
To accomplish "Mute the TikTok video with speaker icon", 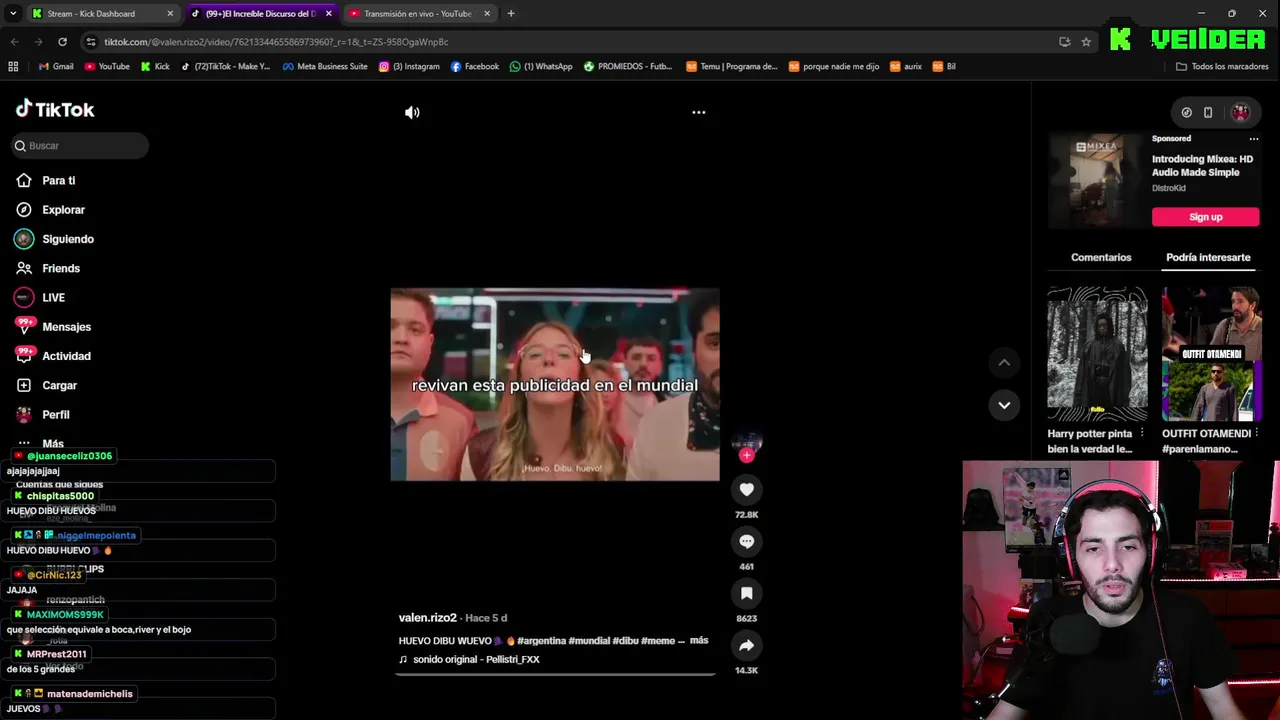I will pyautogui.click(x=412, y=113).
